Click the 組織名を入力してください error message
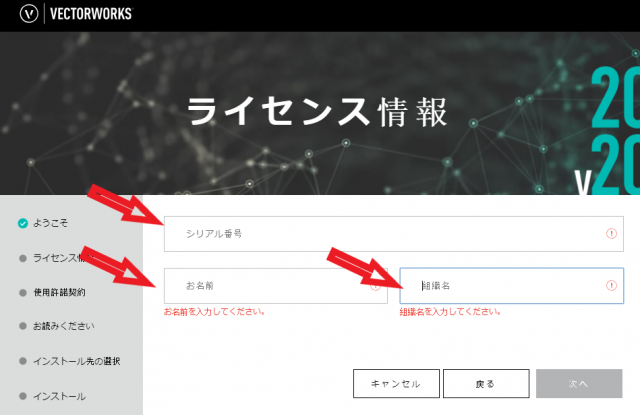Screen dimensions: 640x415 click(449, 312)
